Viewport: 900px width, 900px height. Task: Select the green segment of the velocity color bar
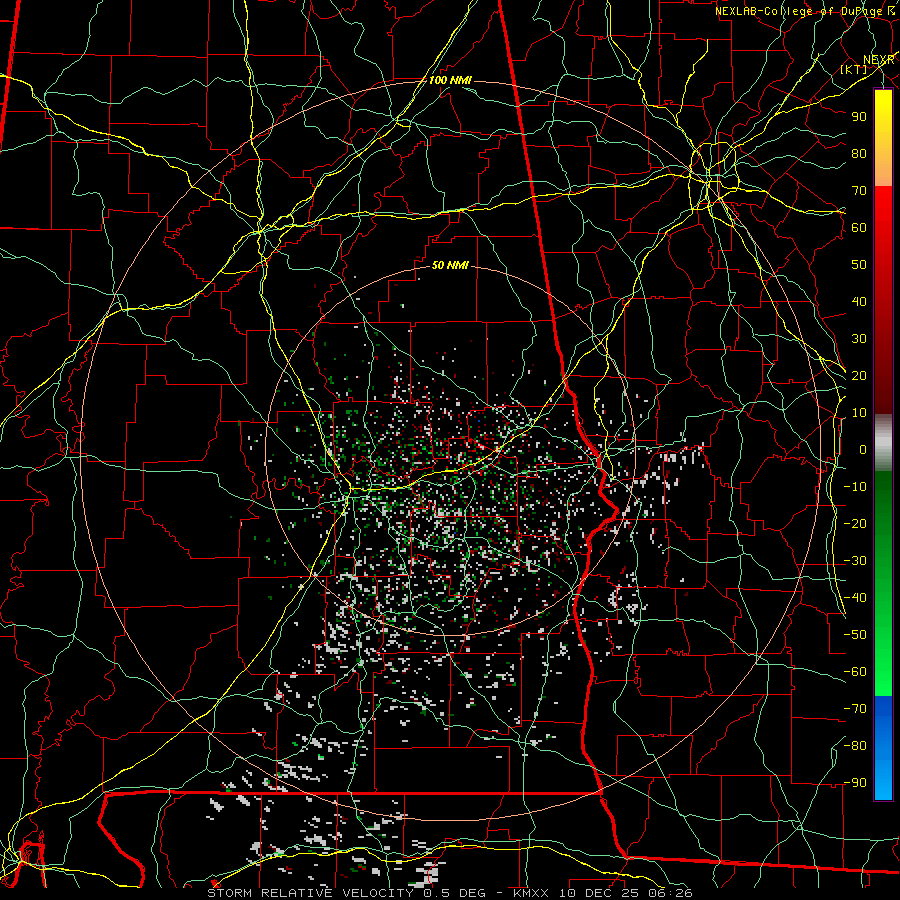point(883,583)
